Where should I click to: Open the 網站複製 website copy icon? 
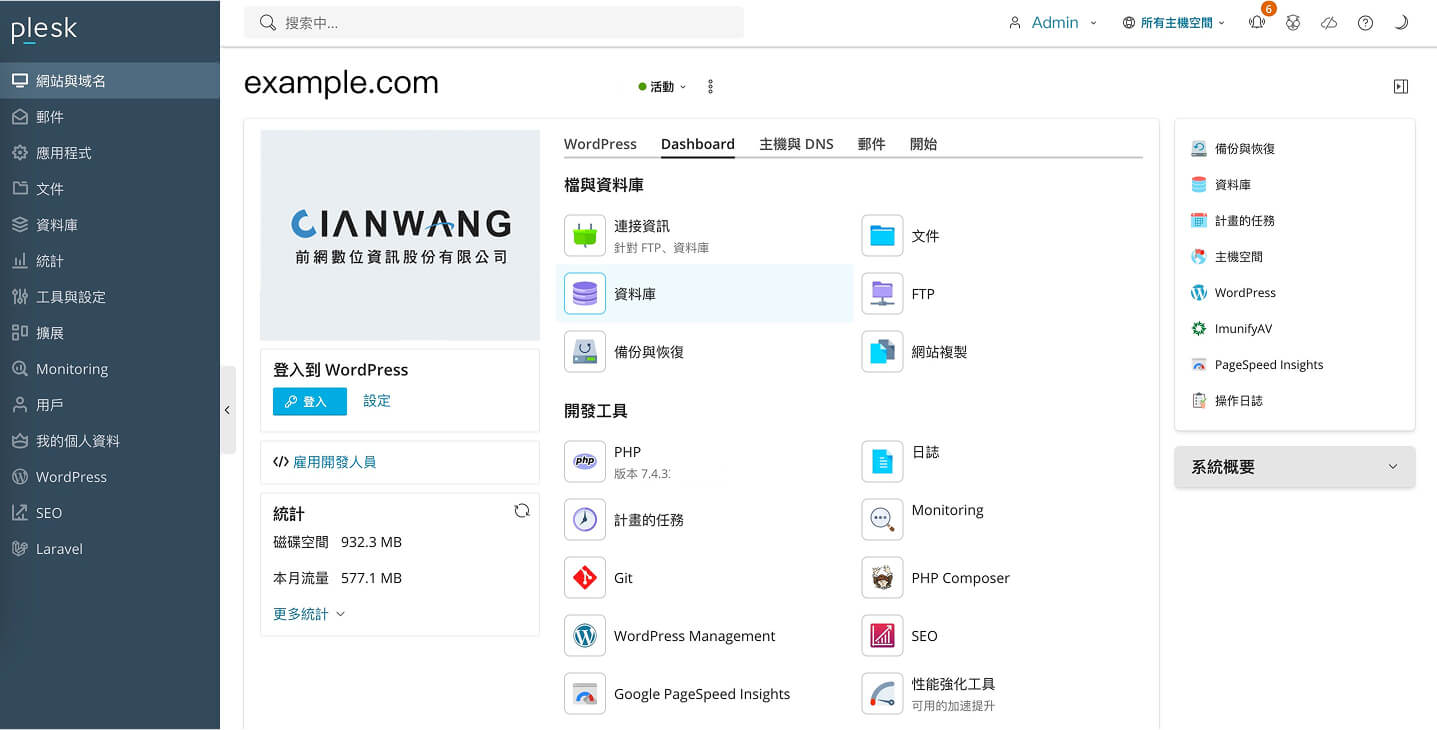882,352
